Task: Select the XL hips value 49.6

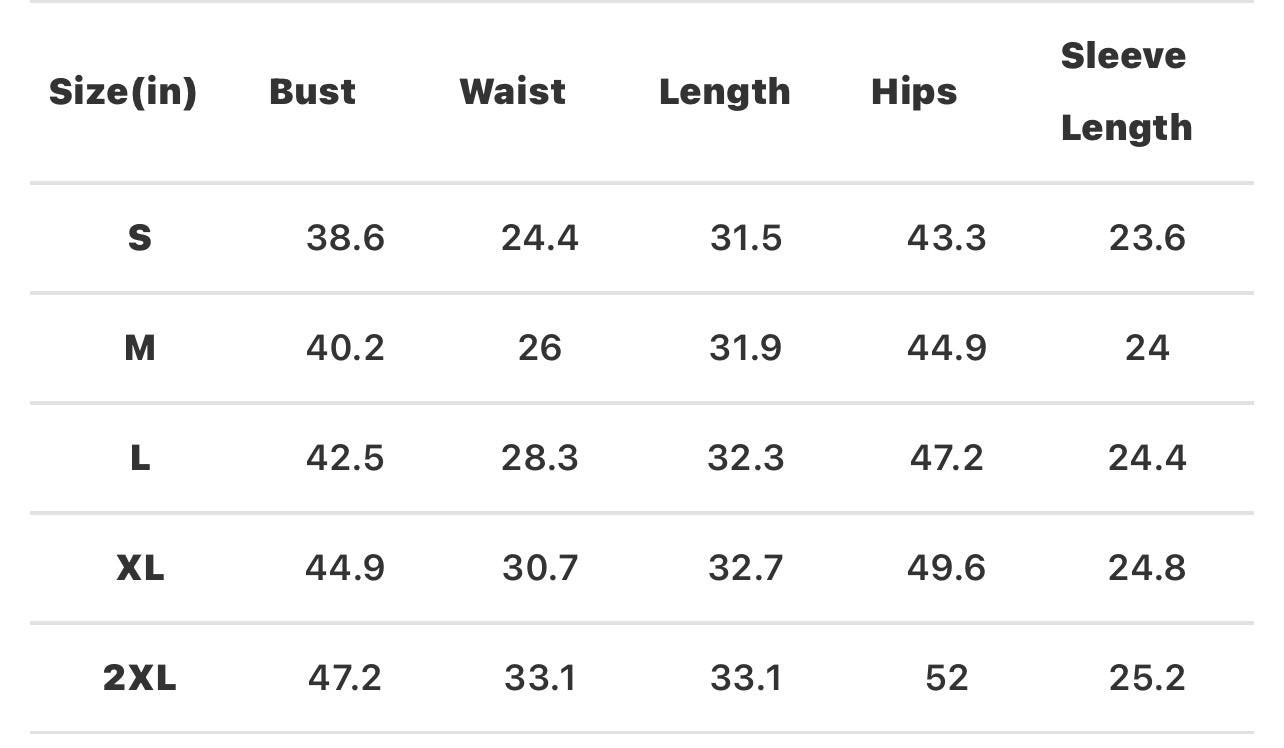Action: tap(946, 568)
